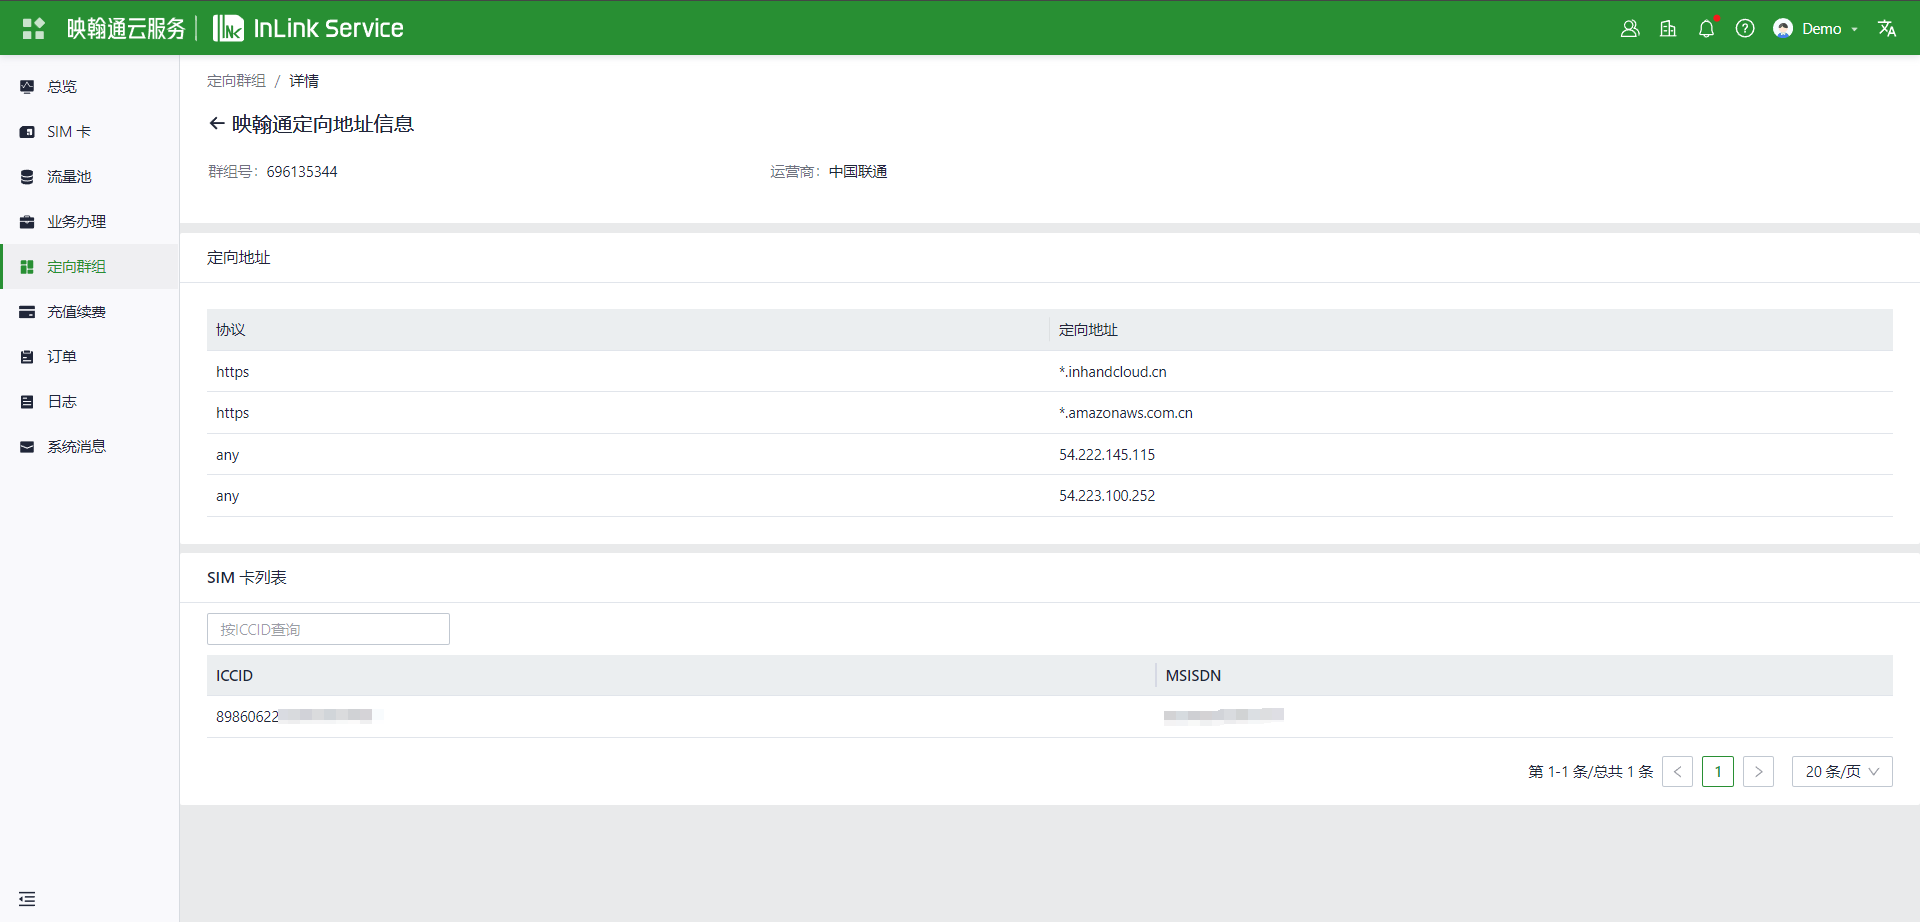
Task: Click the ICCID search field
Action: 328,629
